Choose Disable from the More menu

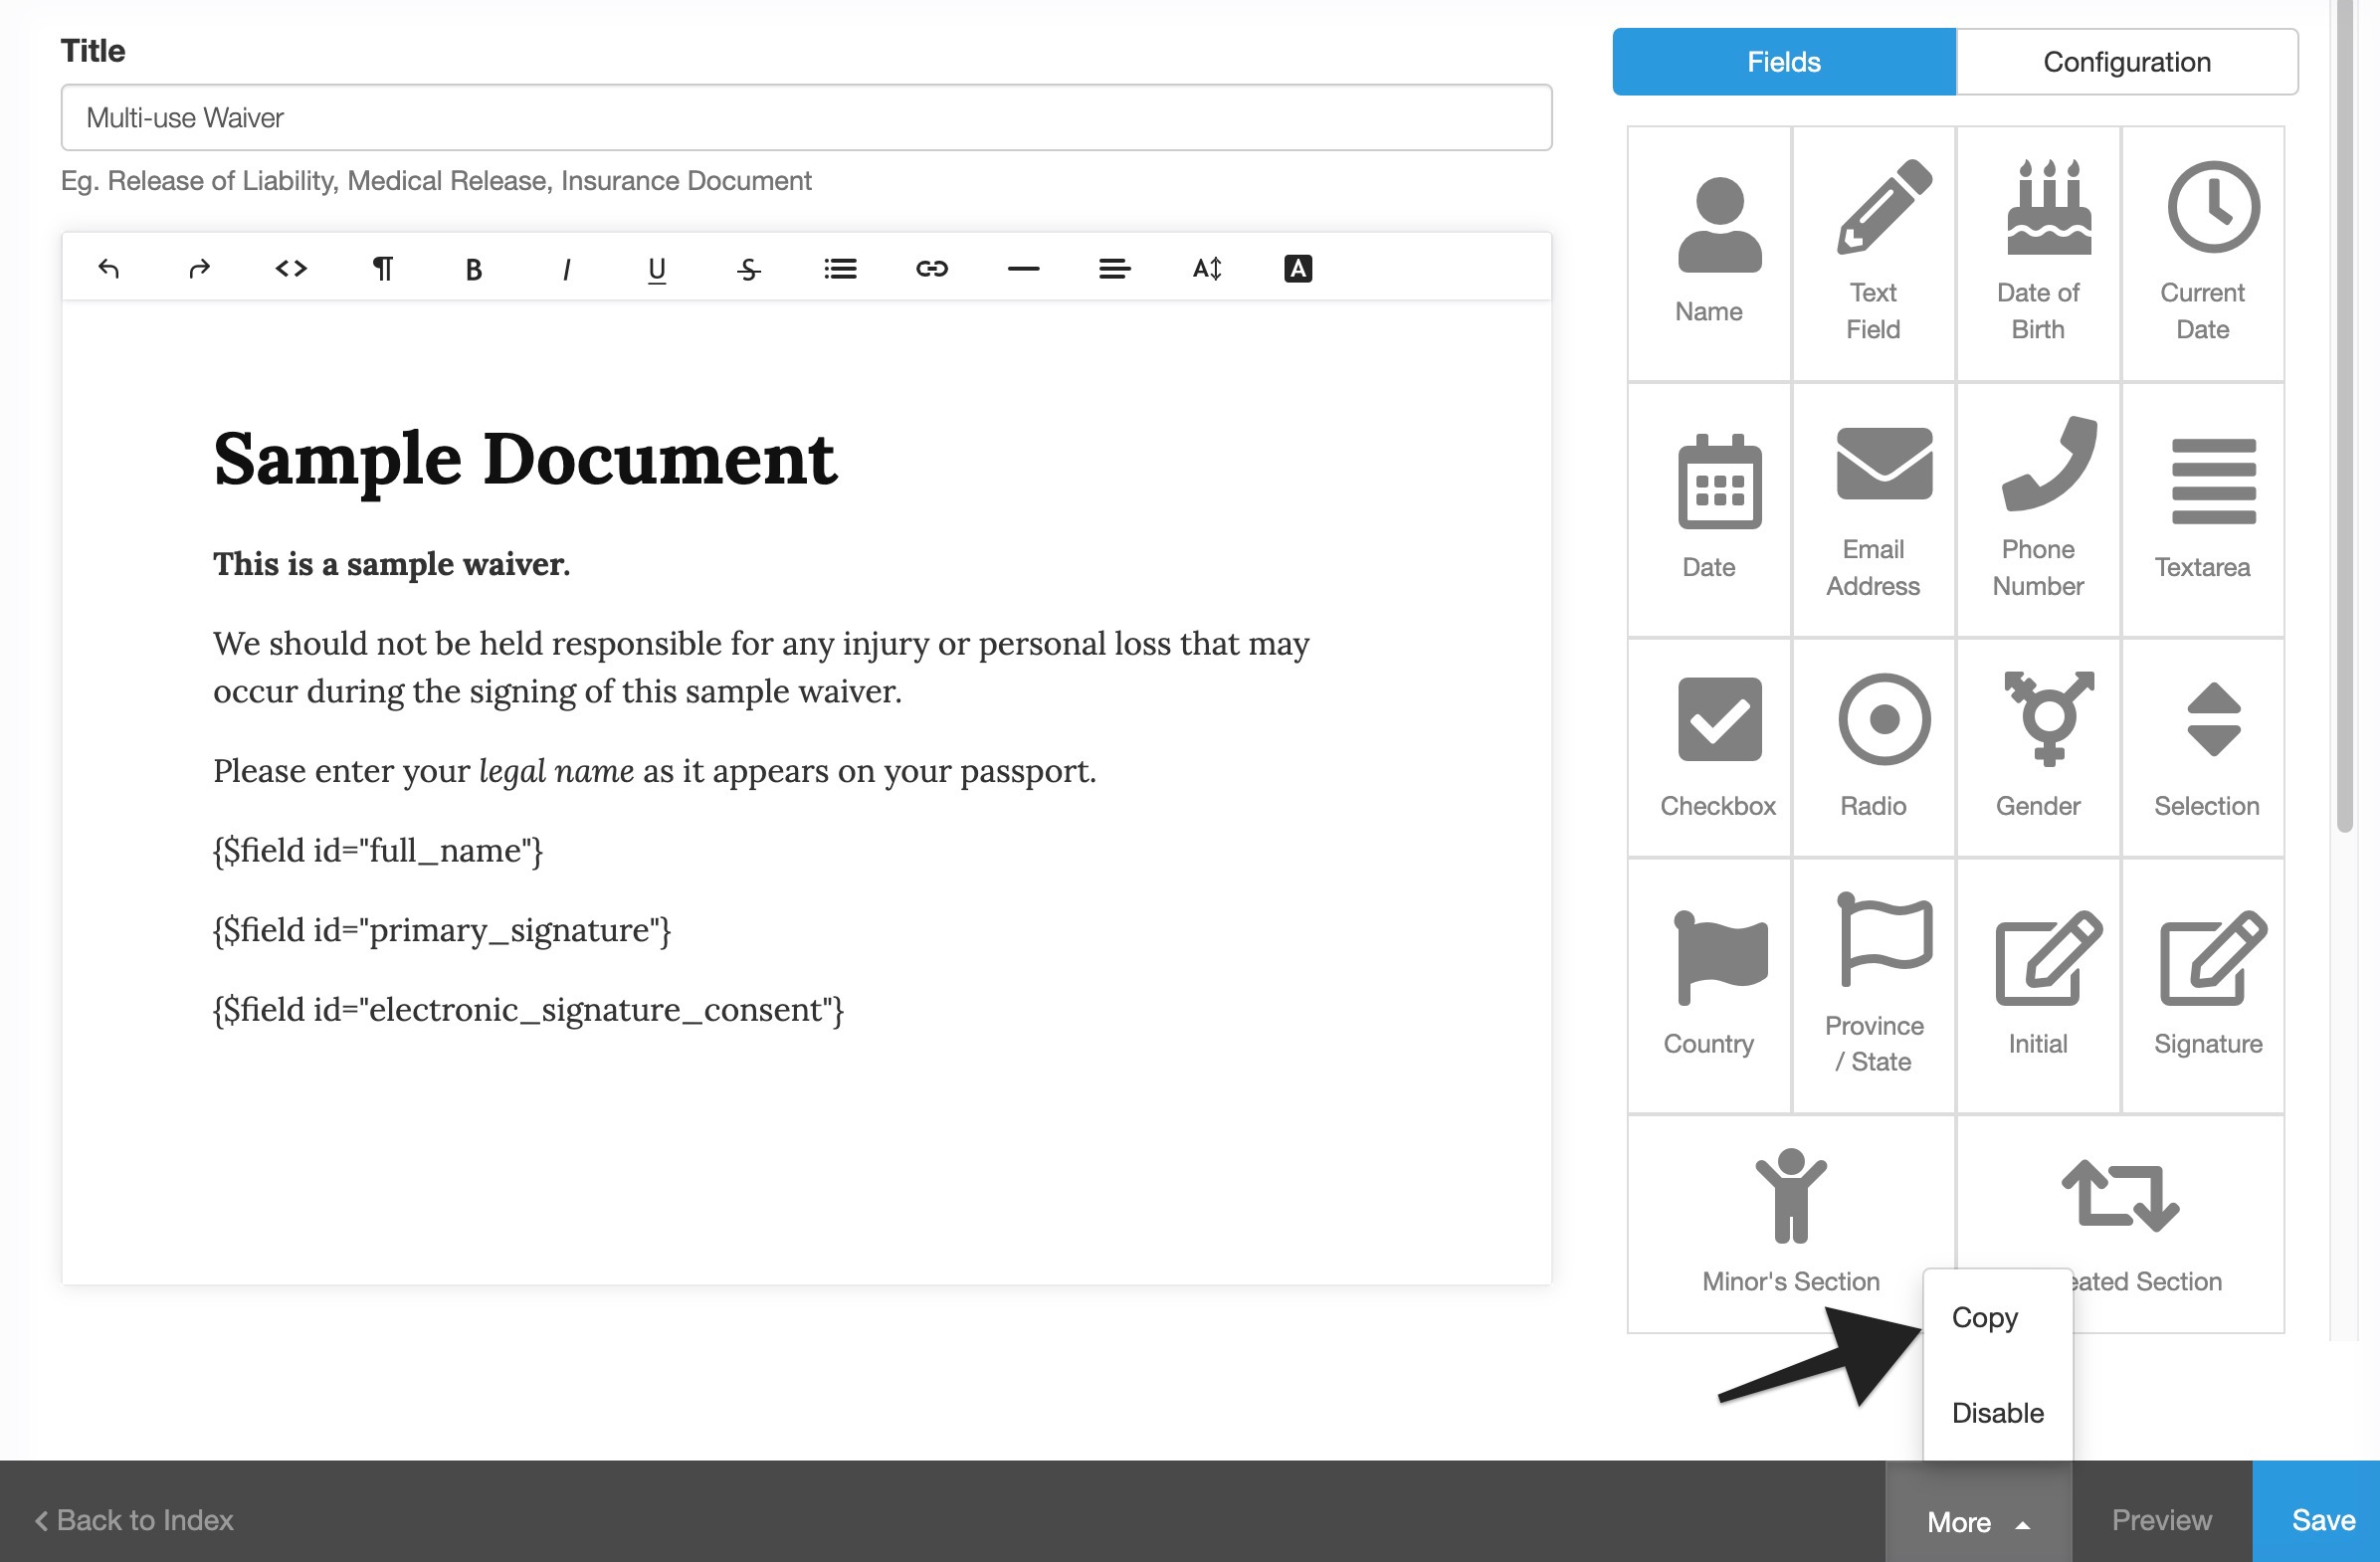click(1997, 1412)
